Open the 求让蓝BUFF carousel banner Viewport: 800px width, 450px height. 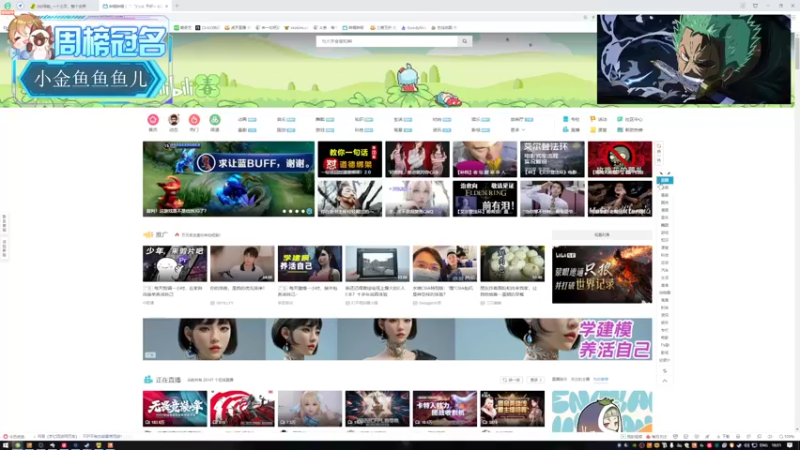229,179
